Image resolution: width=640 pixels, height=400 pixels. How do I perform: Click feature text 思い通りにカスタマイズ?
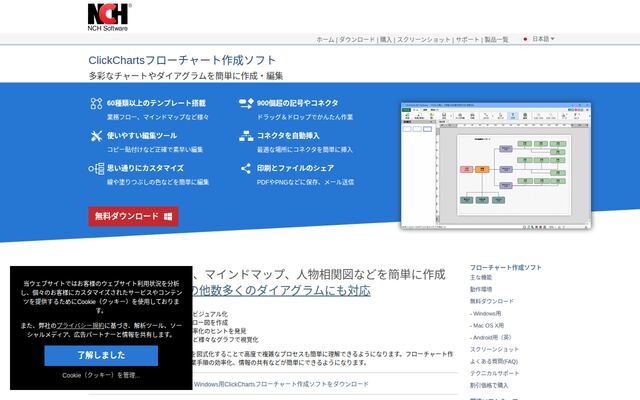pyautogui.click(x=145, y=168)
